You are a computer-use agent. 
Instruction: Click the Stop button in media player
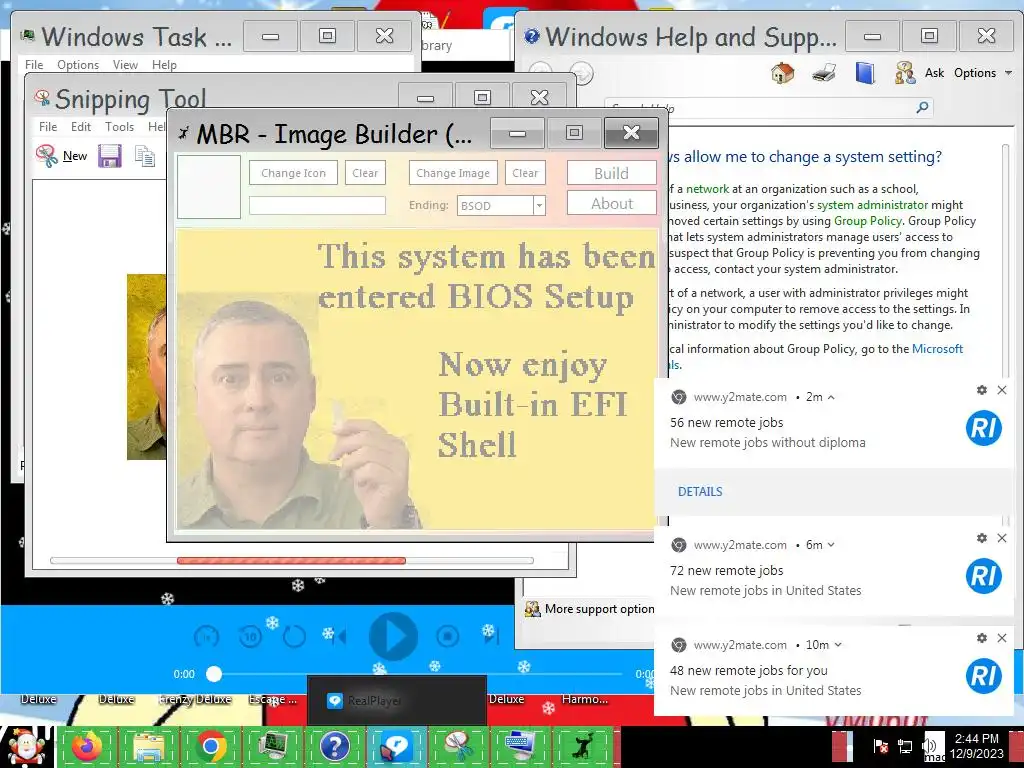coord(447,636)
